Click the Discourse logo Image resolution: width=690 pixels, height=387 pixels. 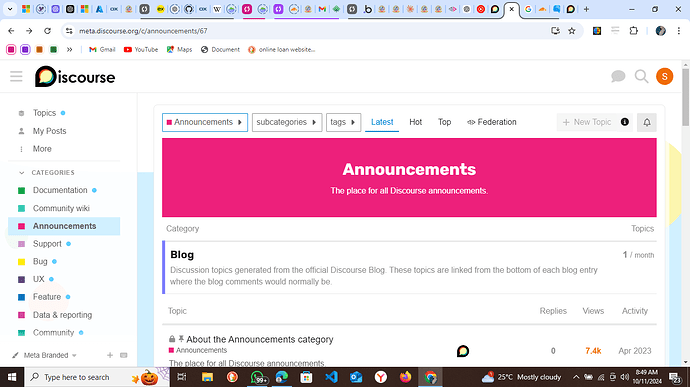[75, 77]
